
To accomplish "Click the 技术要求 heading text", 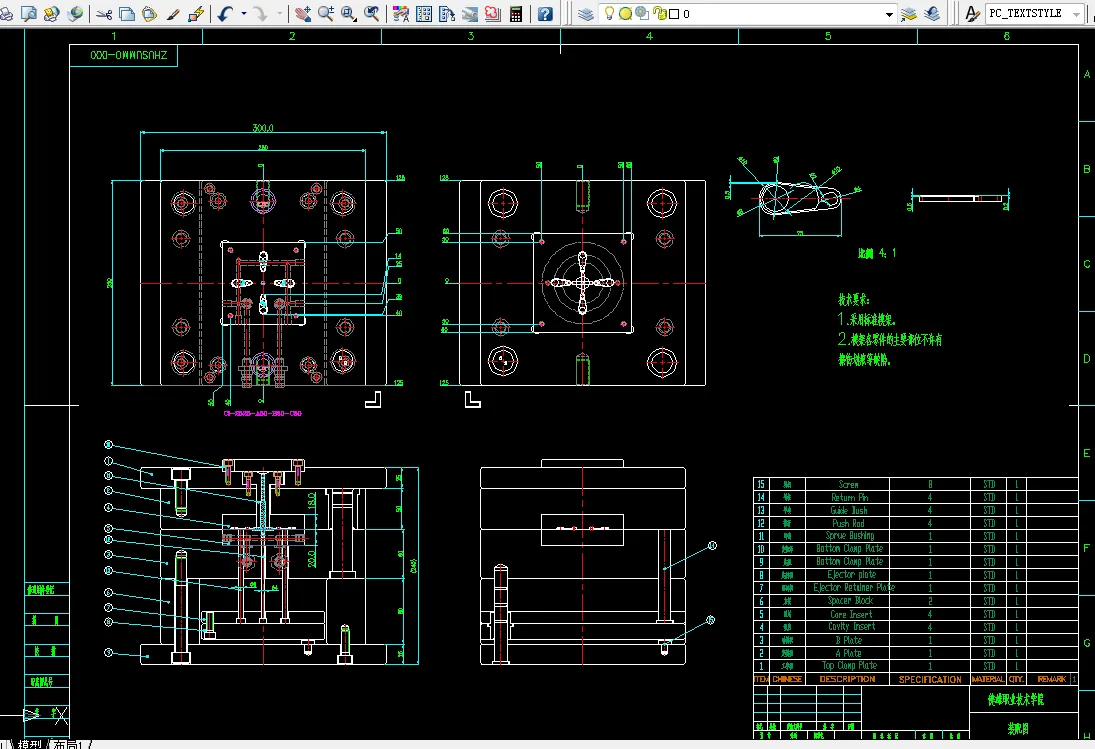I will coord(853,299).
